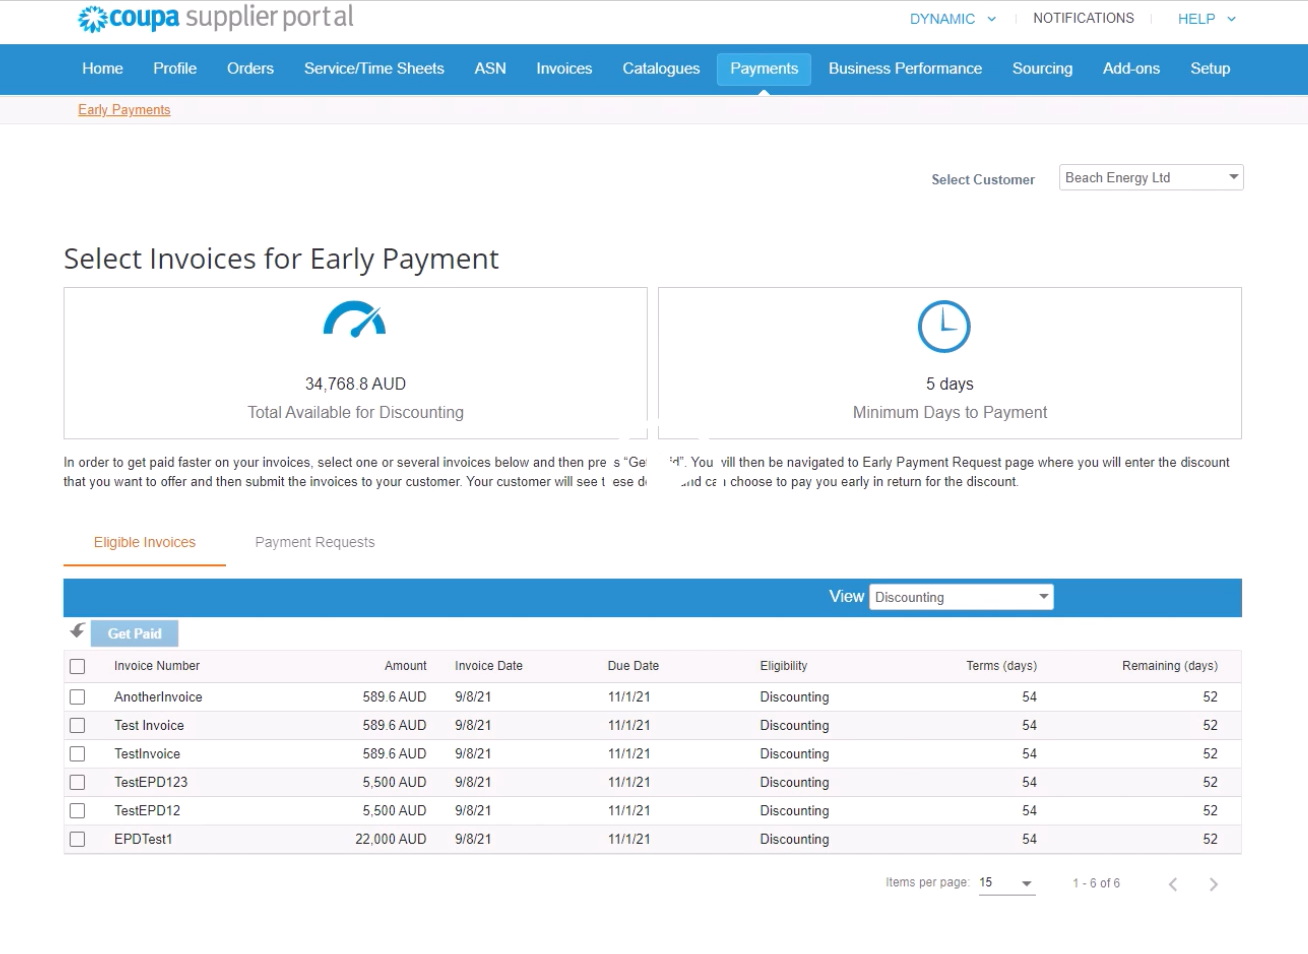Click the TestEPD123 invoice number
This screenshot has width=1308, height=954.
(x=151, y=782)
